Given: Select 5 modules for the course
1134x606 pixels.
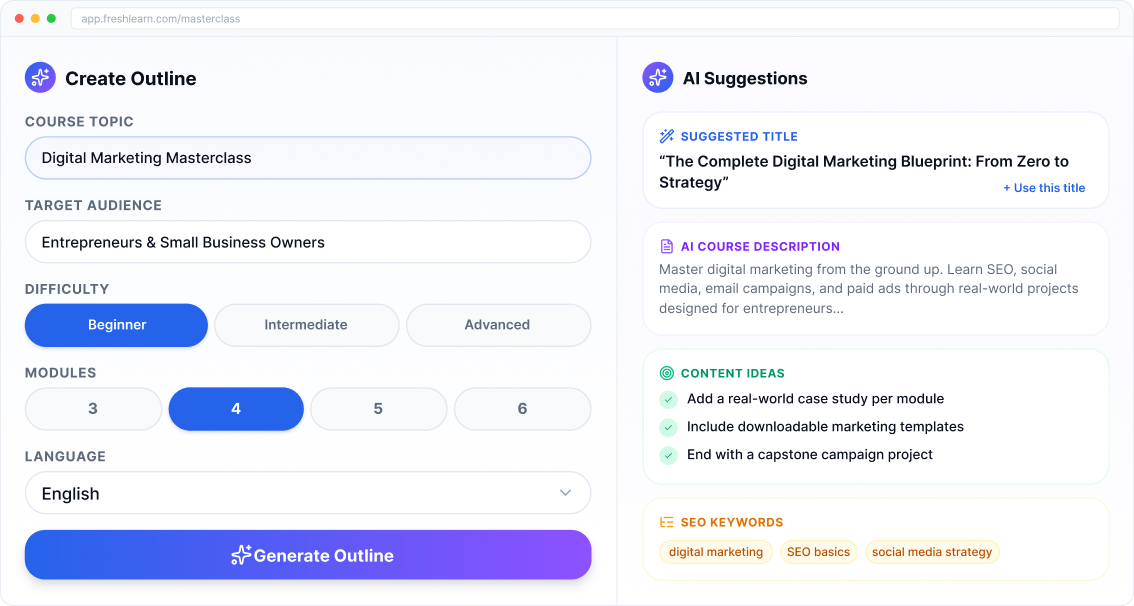Looking at the screenshot, I should [x=378, y=409].
